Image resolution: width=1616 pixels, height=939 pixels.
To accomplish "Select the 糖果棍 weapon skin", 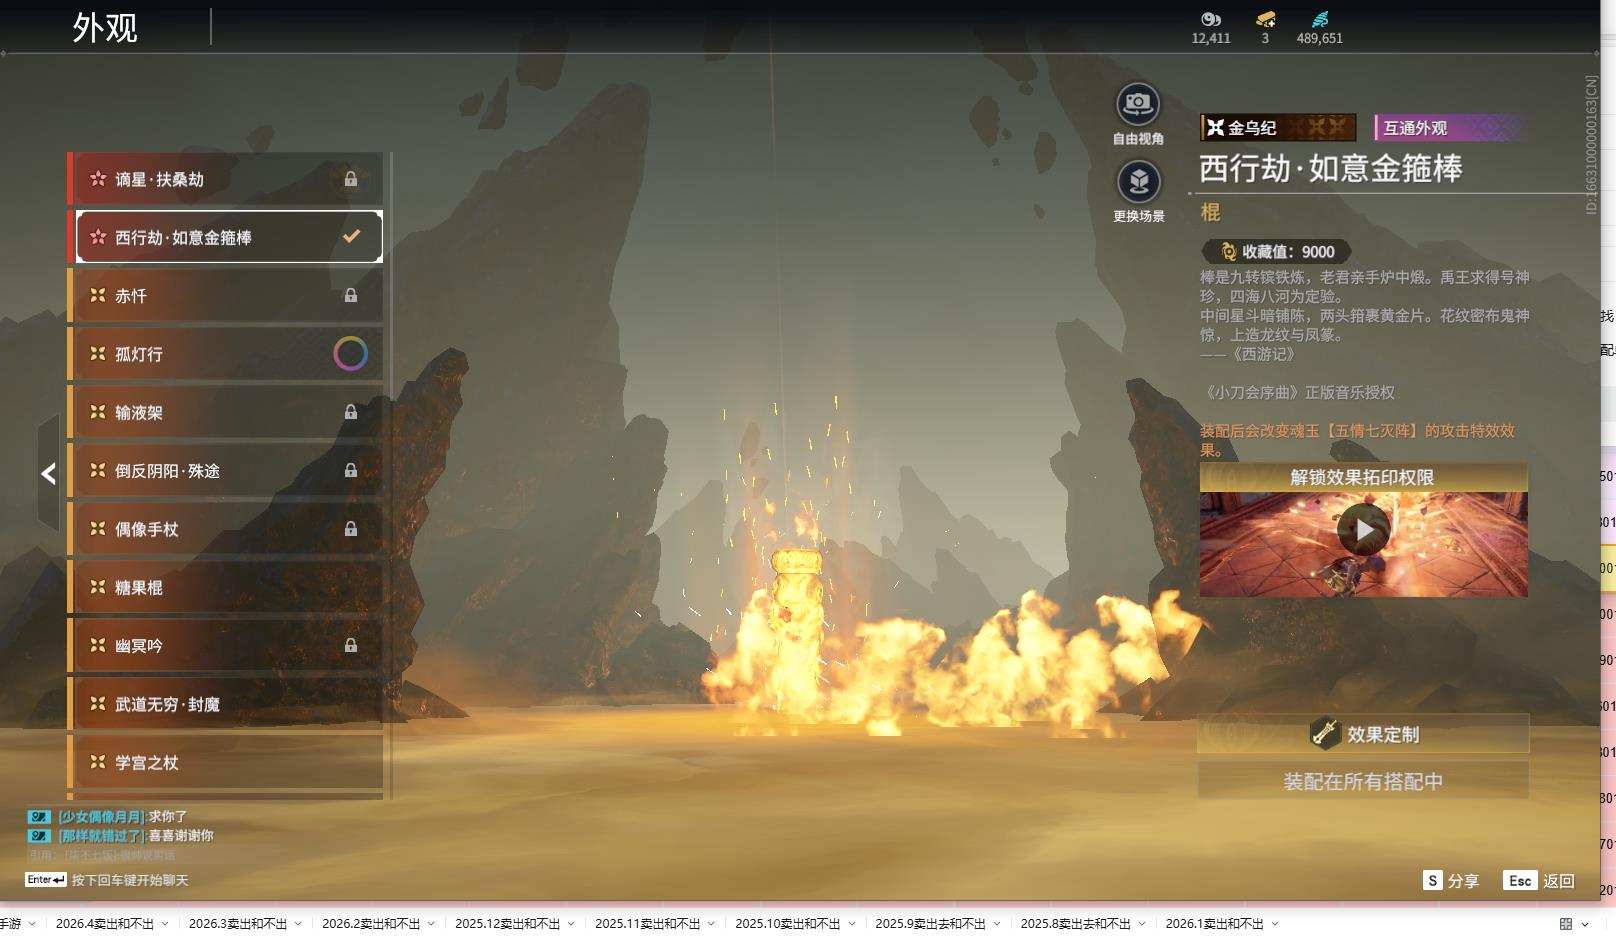I will click(x=226, y=588).
